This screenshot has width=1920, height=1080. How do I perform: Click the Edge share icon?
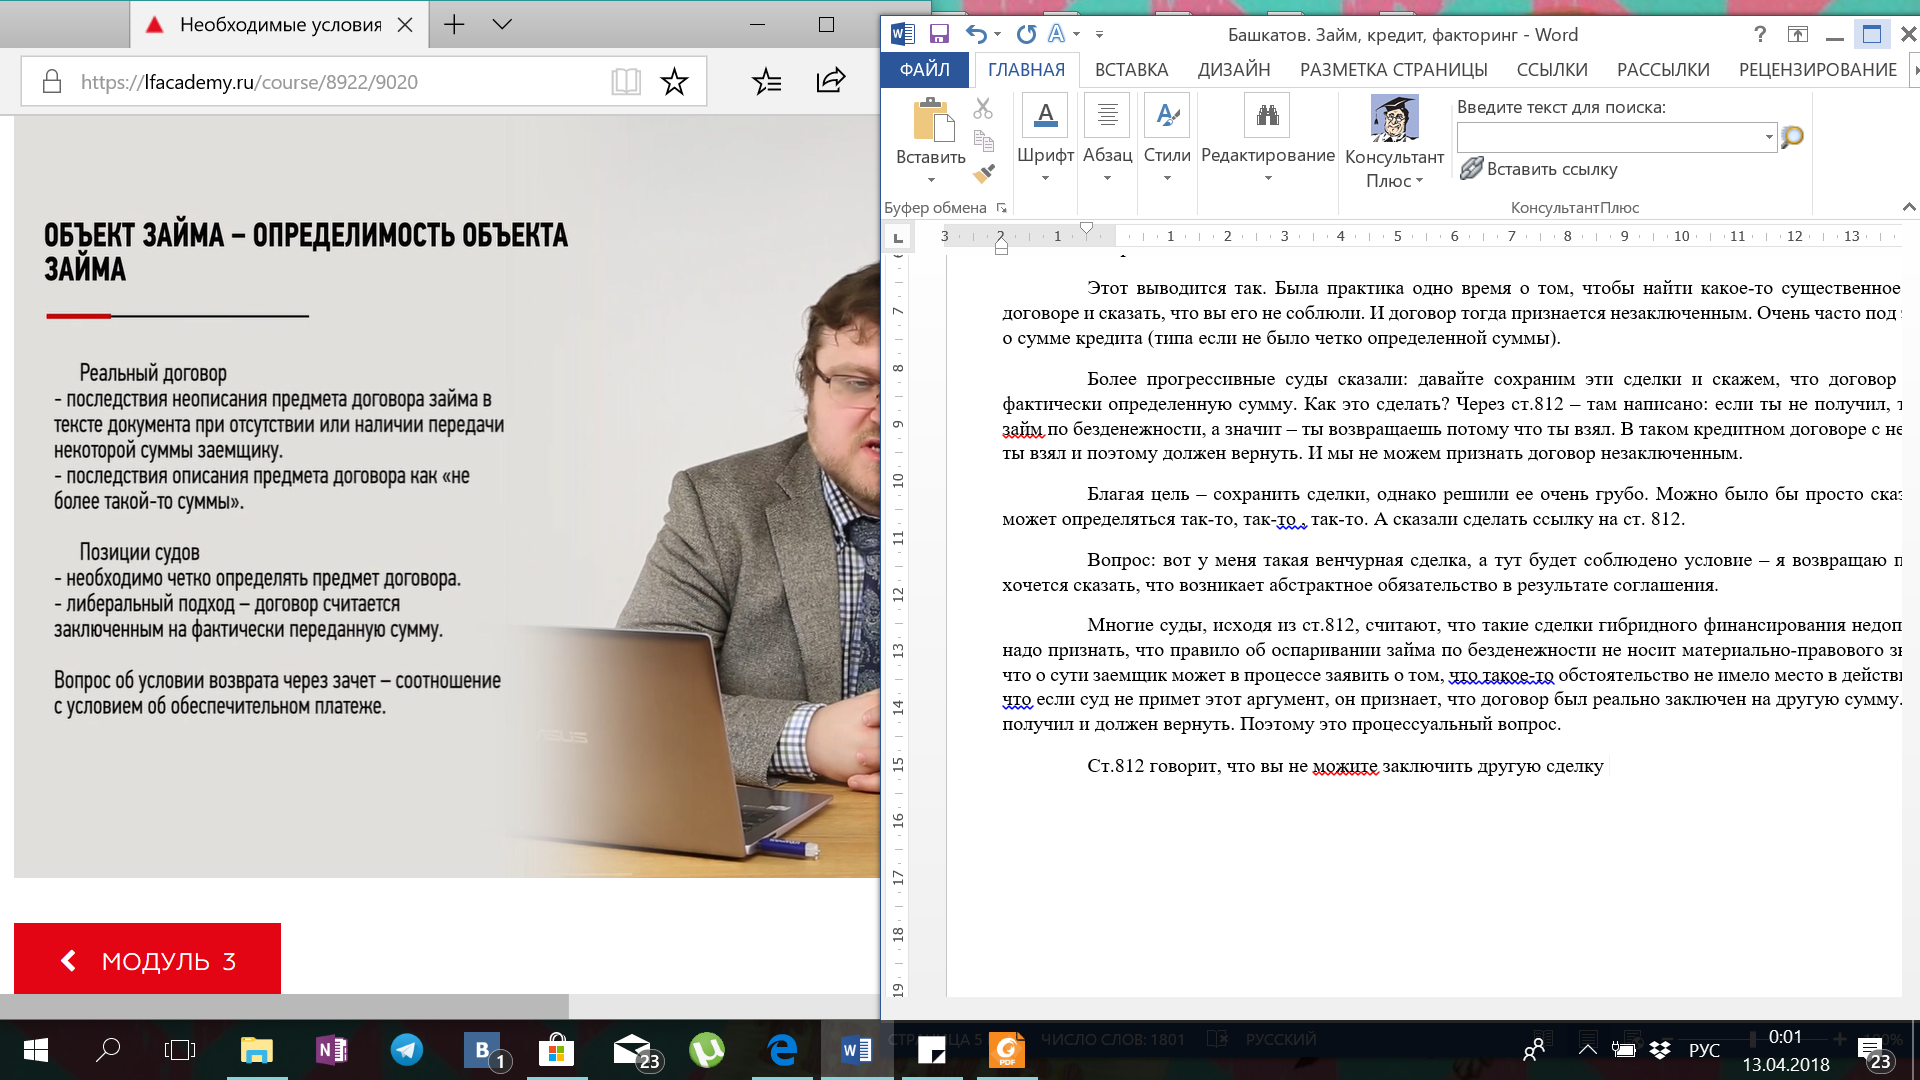(831, 81)
